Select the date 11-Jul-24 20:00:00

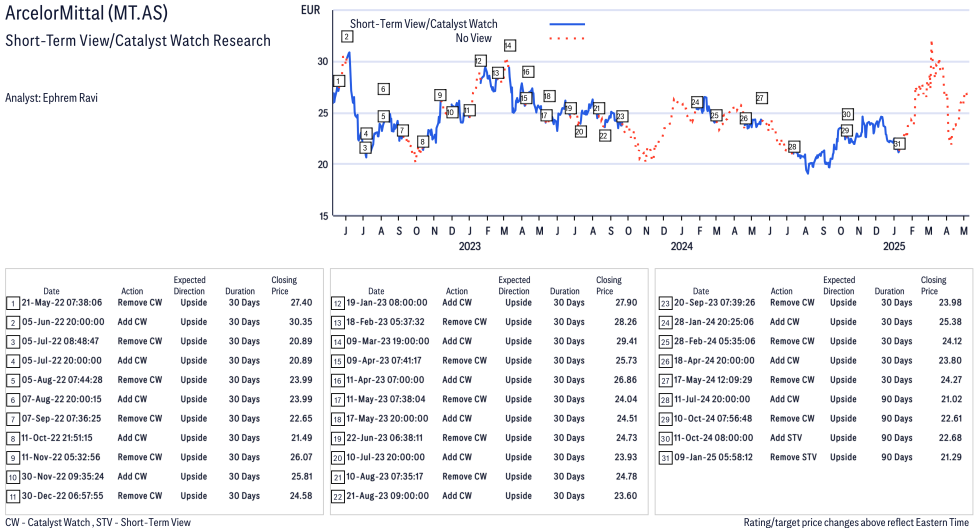pos(712,399)
